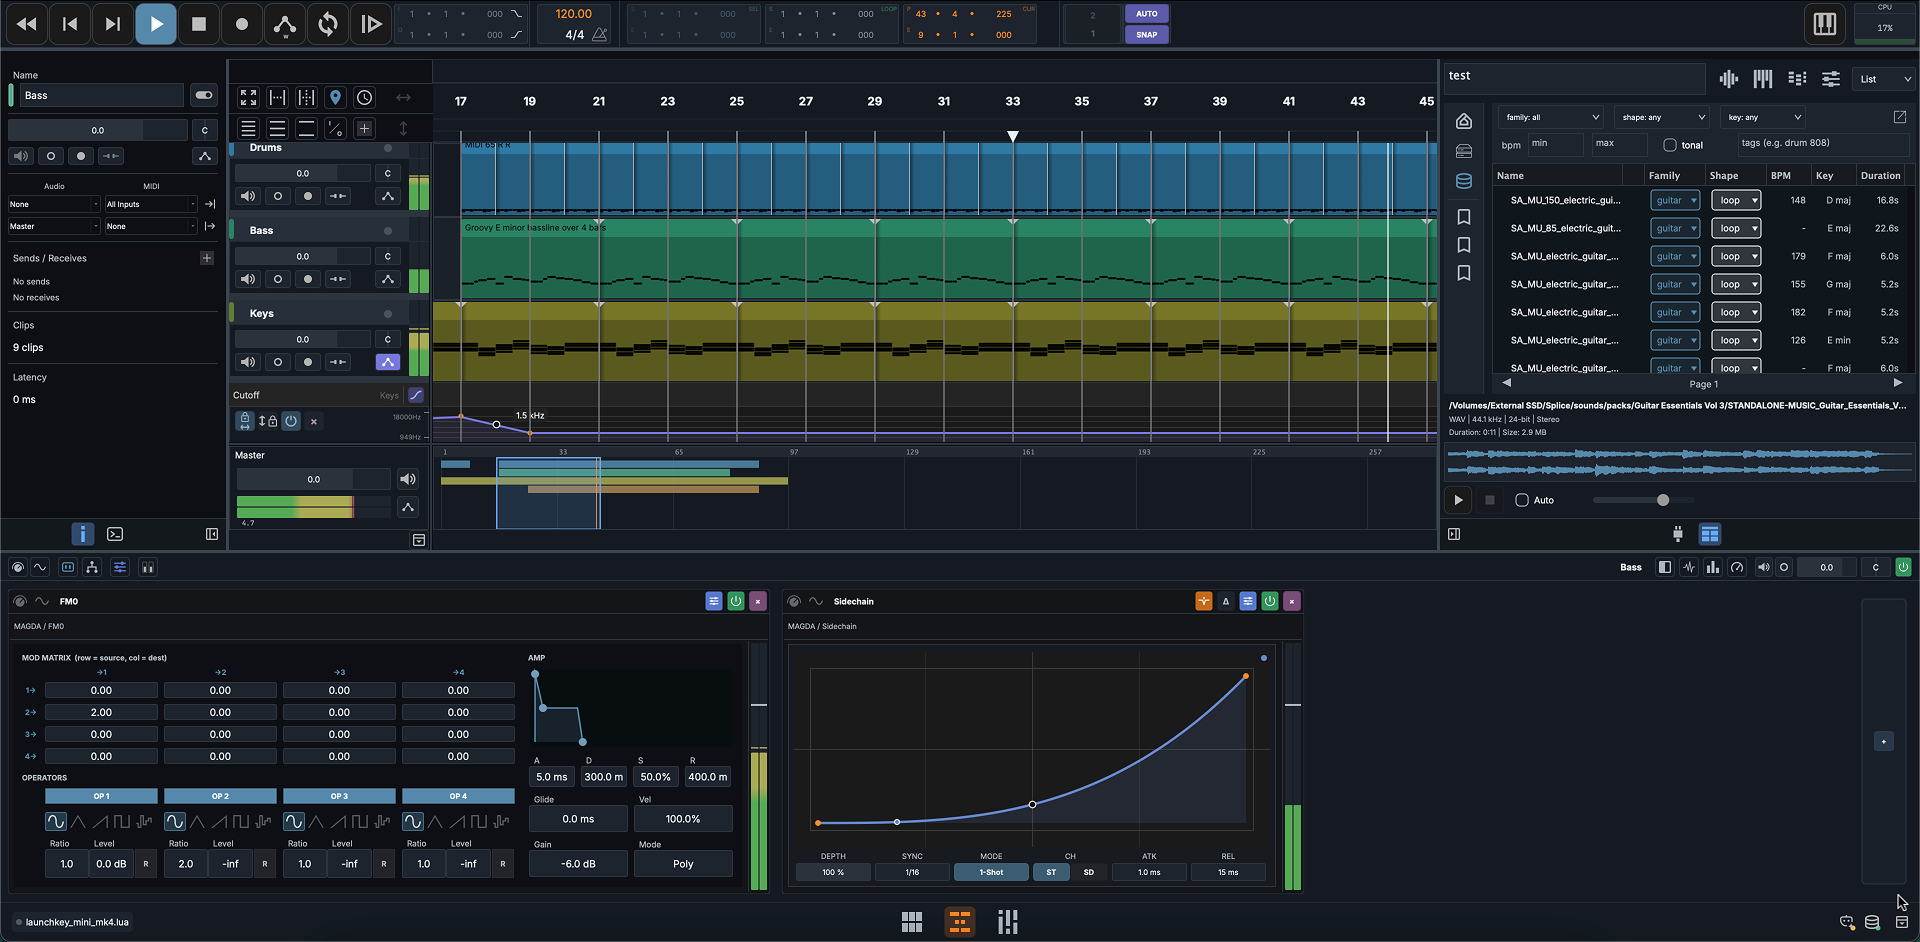Open guitar family dropdown for SA_MU_150 row
The image size is (1920, 942).
tap(1675, 200)
